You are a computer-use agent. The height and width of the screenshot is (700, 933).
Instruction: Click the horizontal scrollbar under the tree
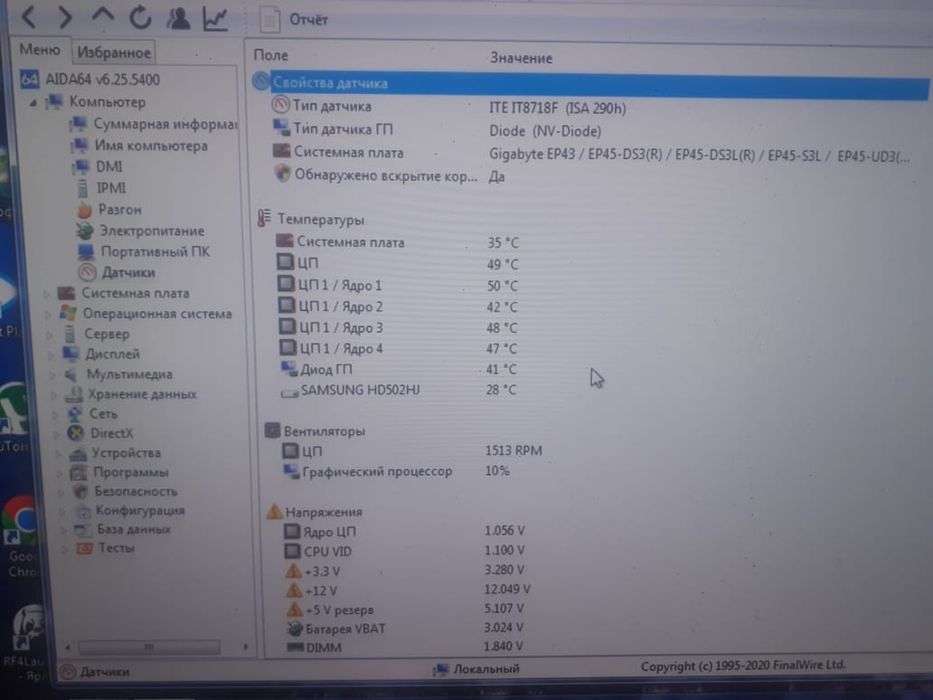(149, 646)
